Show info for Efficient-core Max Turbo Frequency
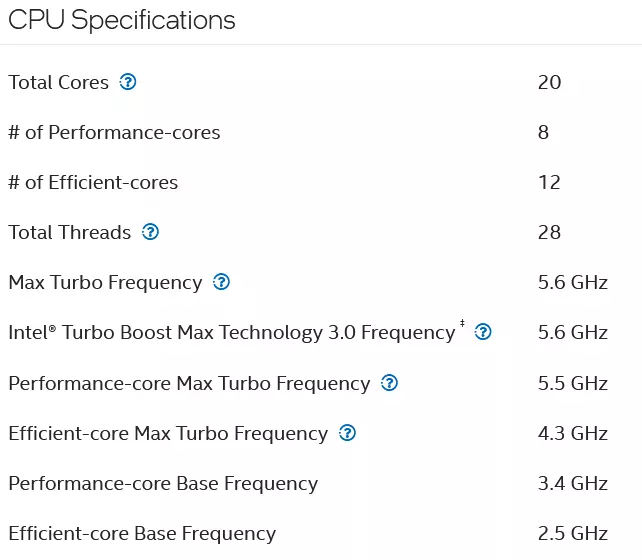The image size is (642, 560). pyautogui.click(x=348, y=433)
